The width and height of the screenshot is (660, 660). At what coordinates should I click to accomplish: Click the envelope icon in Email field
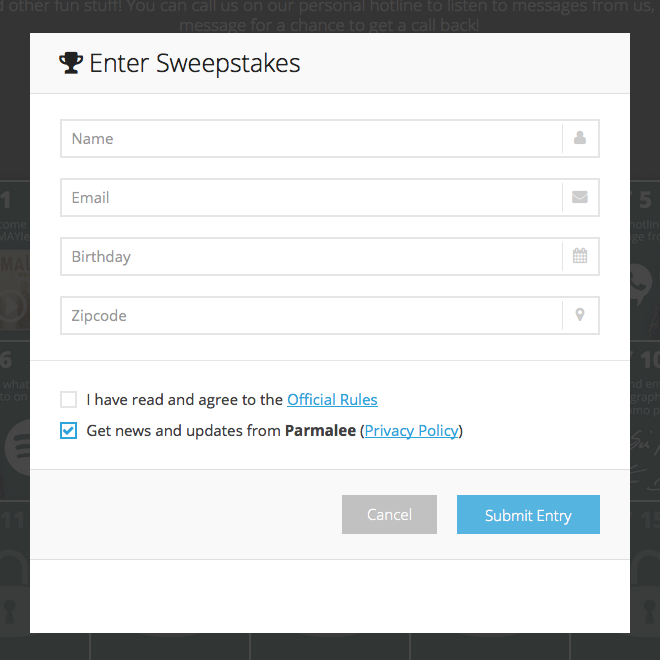click(x=580, y=197)
